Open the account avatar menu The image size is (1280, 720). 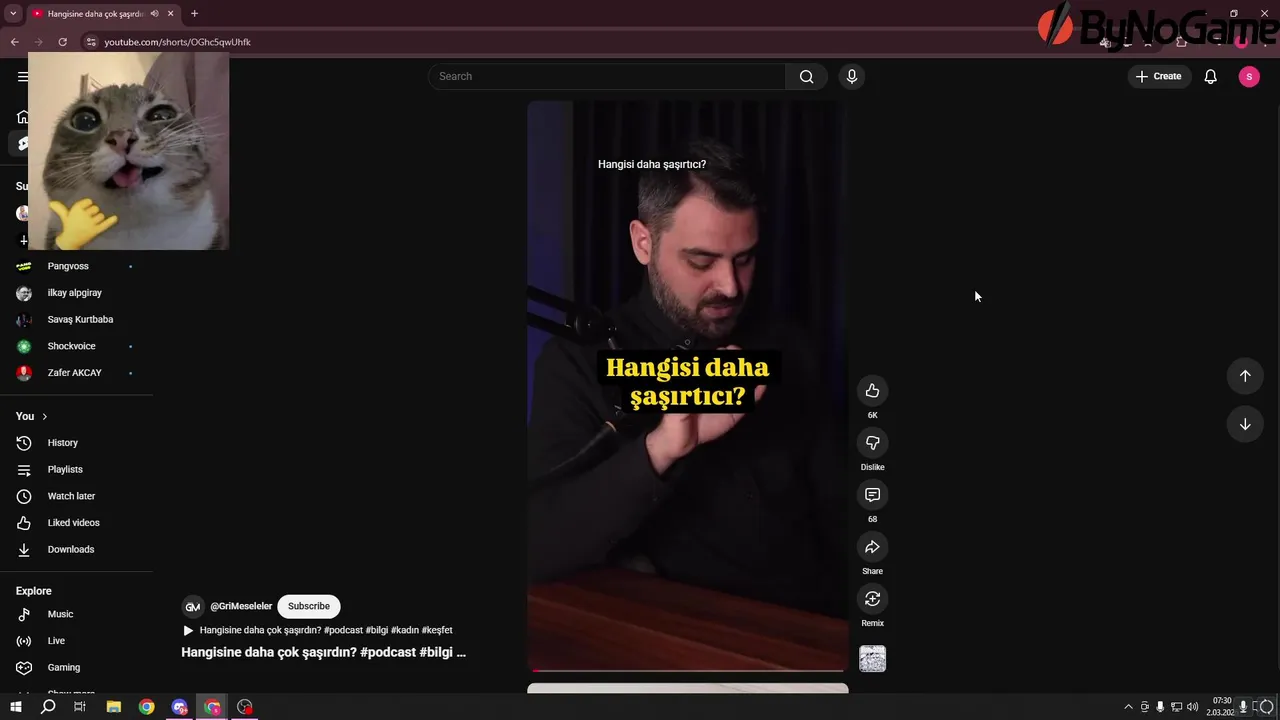click(1249, 76)
